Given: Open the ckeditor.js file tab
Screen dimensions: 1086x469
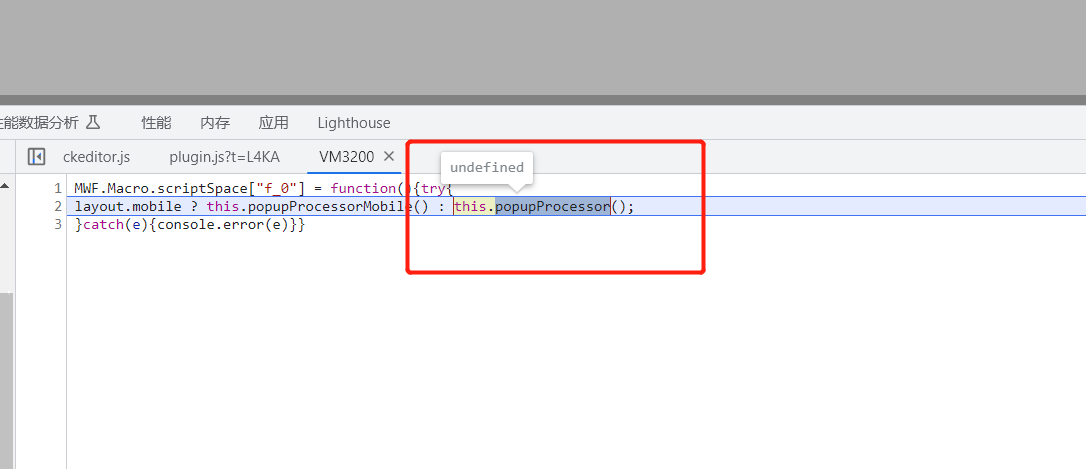Looking at the screenshot, I should point(96,157).
